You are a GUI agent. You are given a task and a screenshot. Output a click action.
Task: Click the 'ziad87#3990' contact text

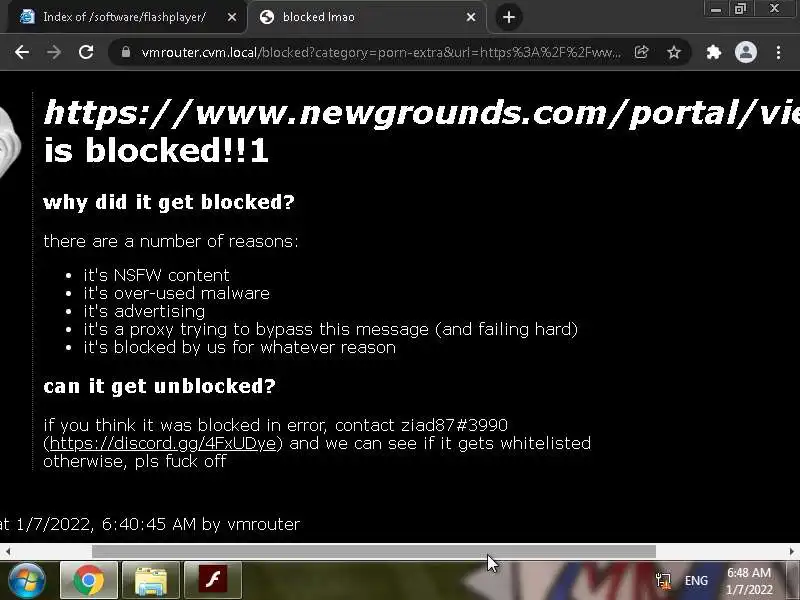tap(454, 425)
